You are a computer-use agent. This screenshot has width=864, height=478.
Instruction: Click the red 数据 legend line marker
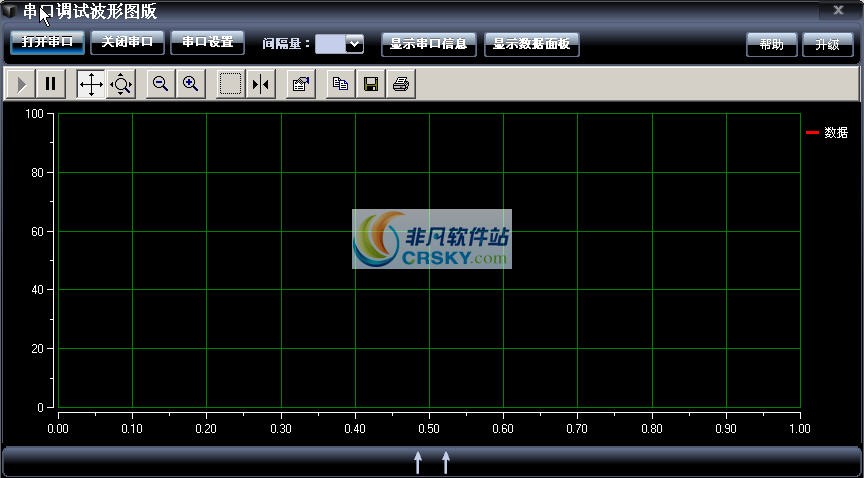pos(812,132)
